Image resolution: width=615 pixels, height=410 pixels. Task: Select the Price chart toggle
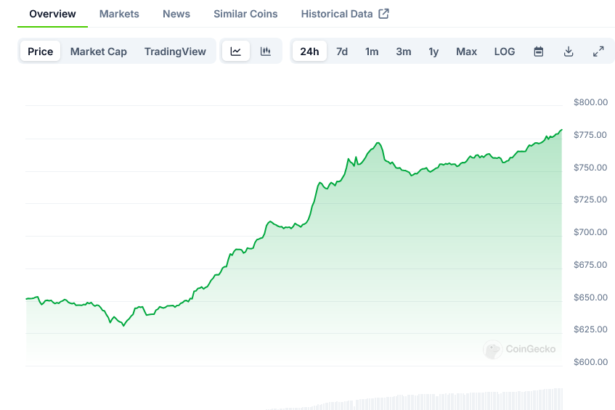coord(40,51)
